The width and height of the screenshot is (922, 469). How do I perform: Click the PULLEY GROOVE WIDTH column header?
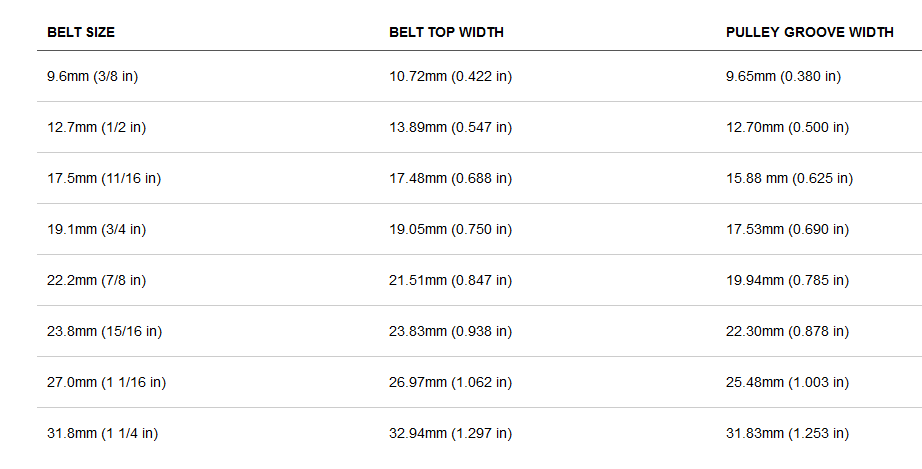click(810, 32)
